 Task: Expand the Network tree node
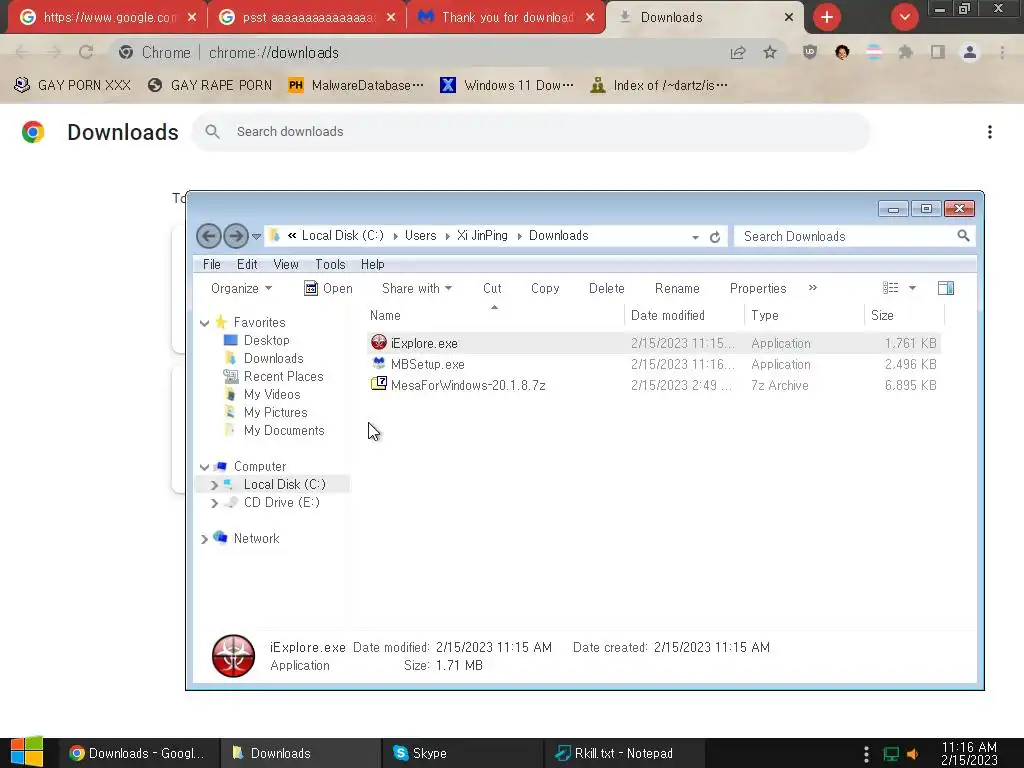(204, 539)
